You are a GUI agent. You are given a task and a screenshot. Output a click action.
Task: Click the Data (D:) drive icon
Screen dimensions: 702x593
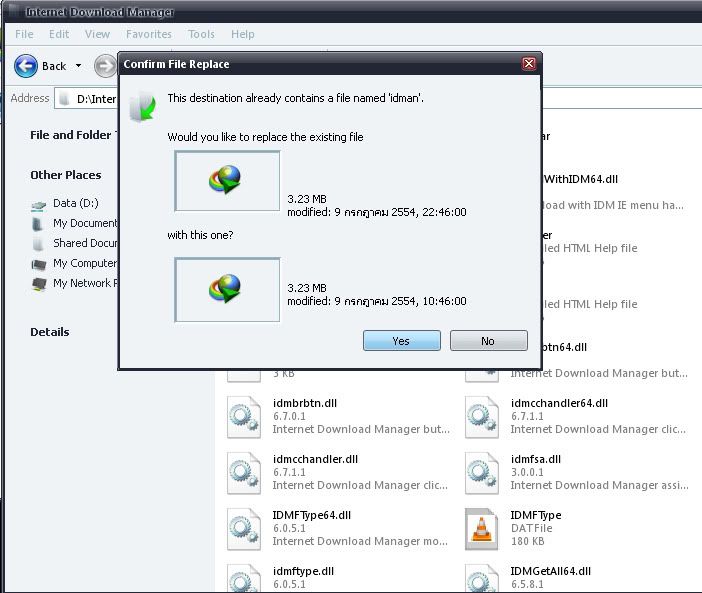(39, 205)
